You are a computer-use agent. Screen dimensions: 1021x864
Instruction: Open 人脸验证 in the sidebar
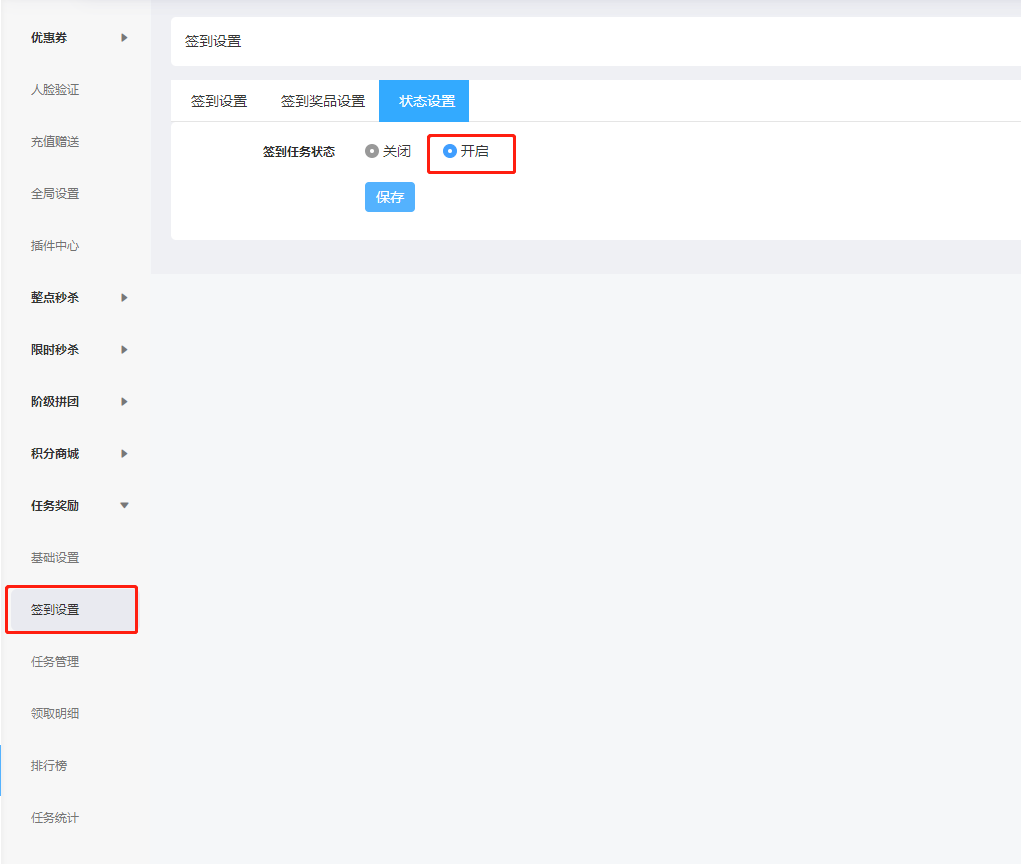point(55,90)
